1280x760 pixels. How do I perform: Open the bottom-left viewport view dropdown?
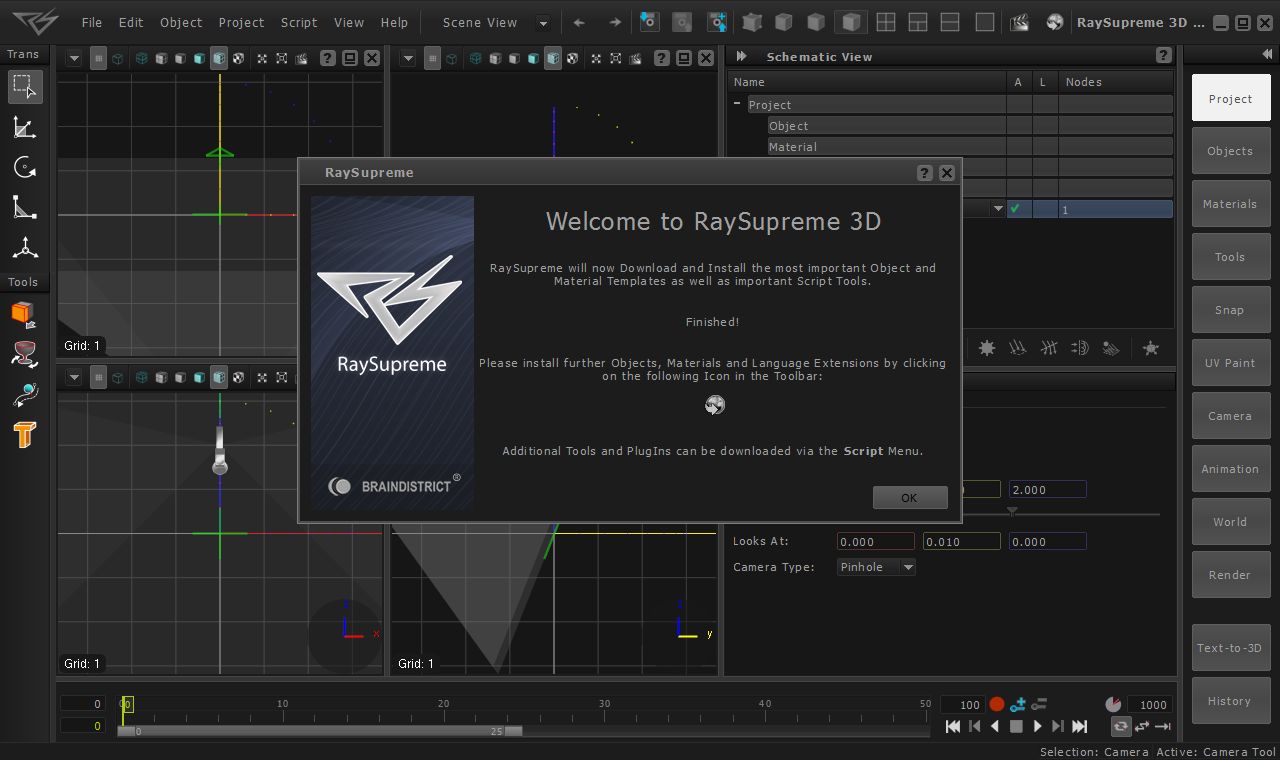pyautogui.click(x=74, y=377)
